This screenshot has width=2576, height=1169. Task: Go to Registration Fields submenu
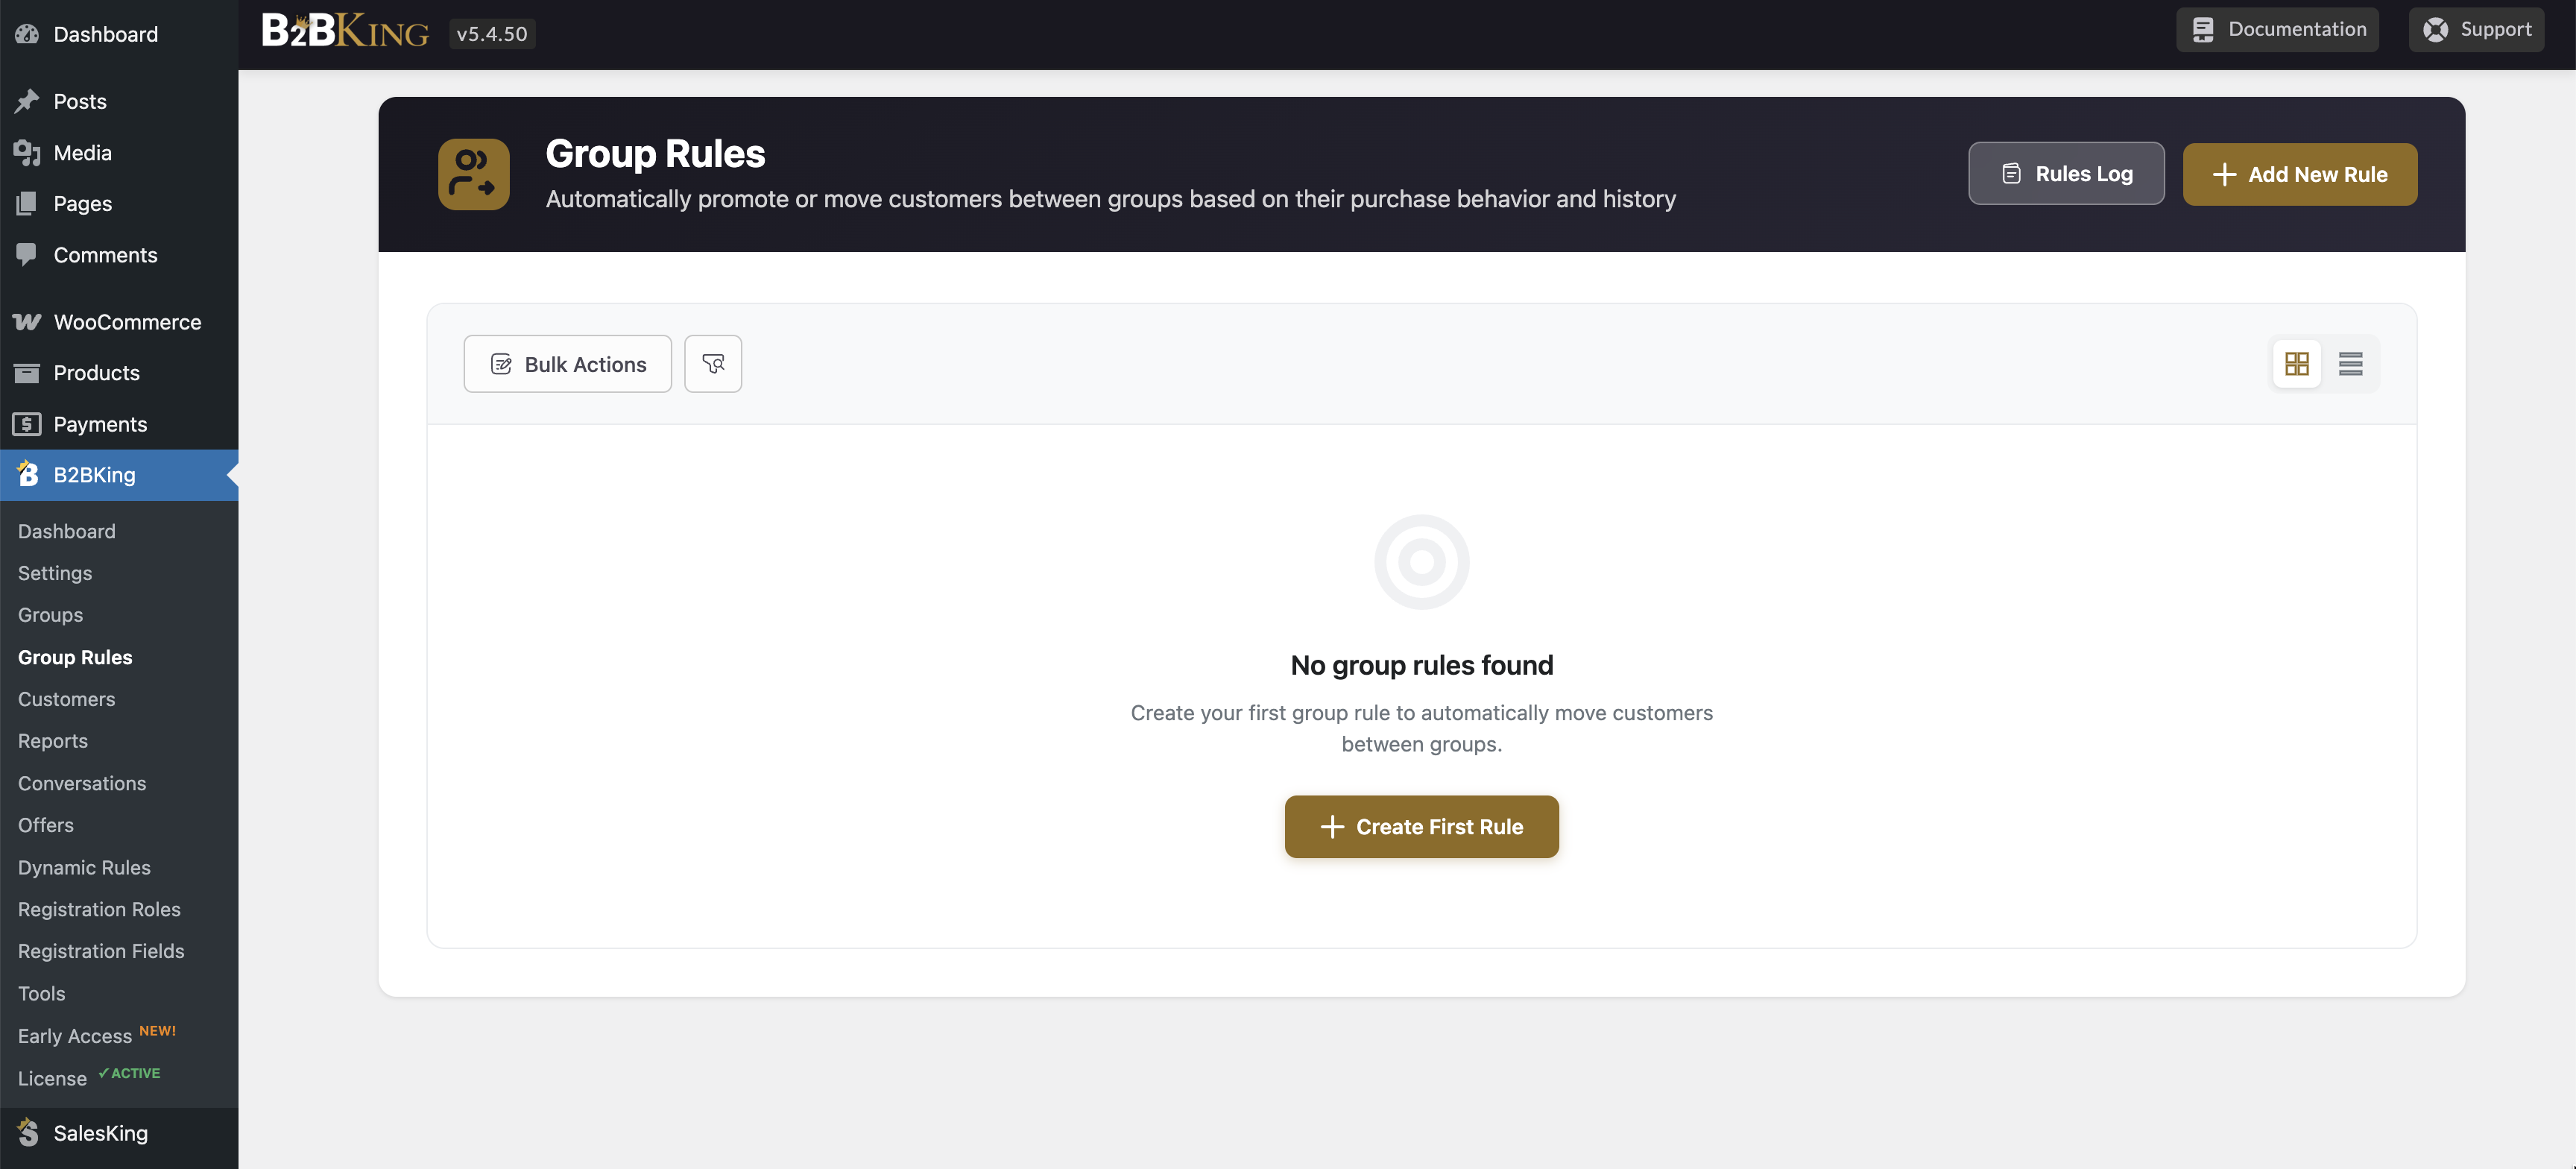coord(101,951)
